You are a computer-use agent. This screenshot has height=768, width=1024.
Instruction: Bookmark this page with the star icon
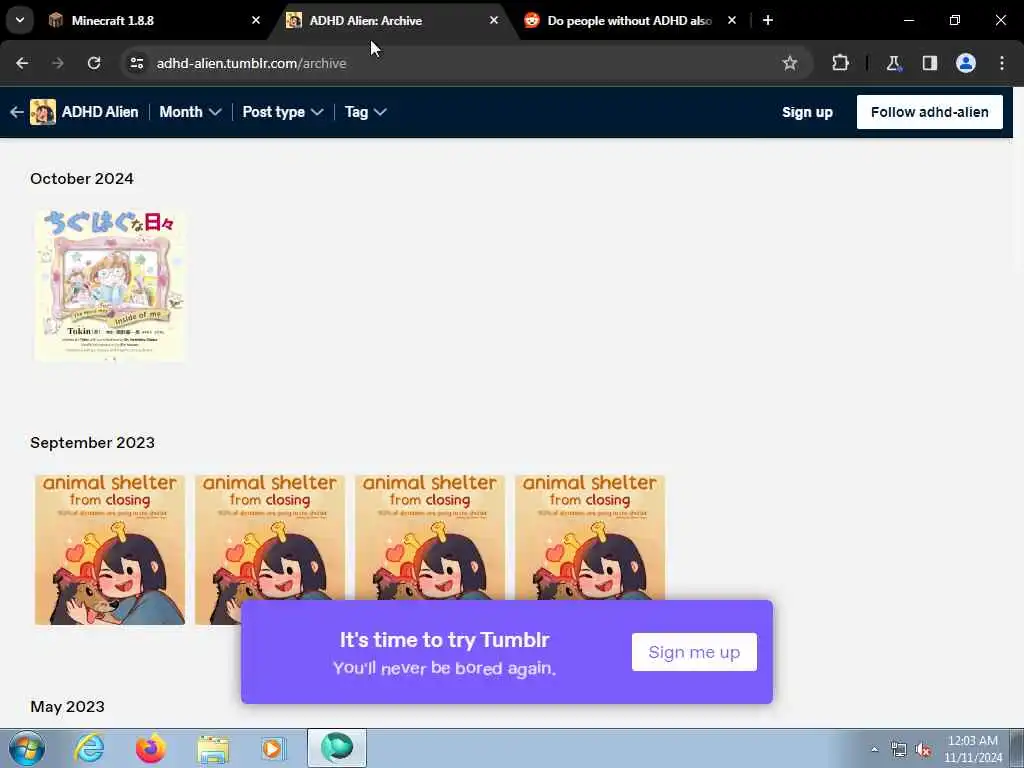pos(790,63)
